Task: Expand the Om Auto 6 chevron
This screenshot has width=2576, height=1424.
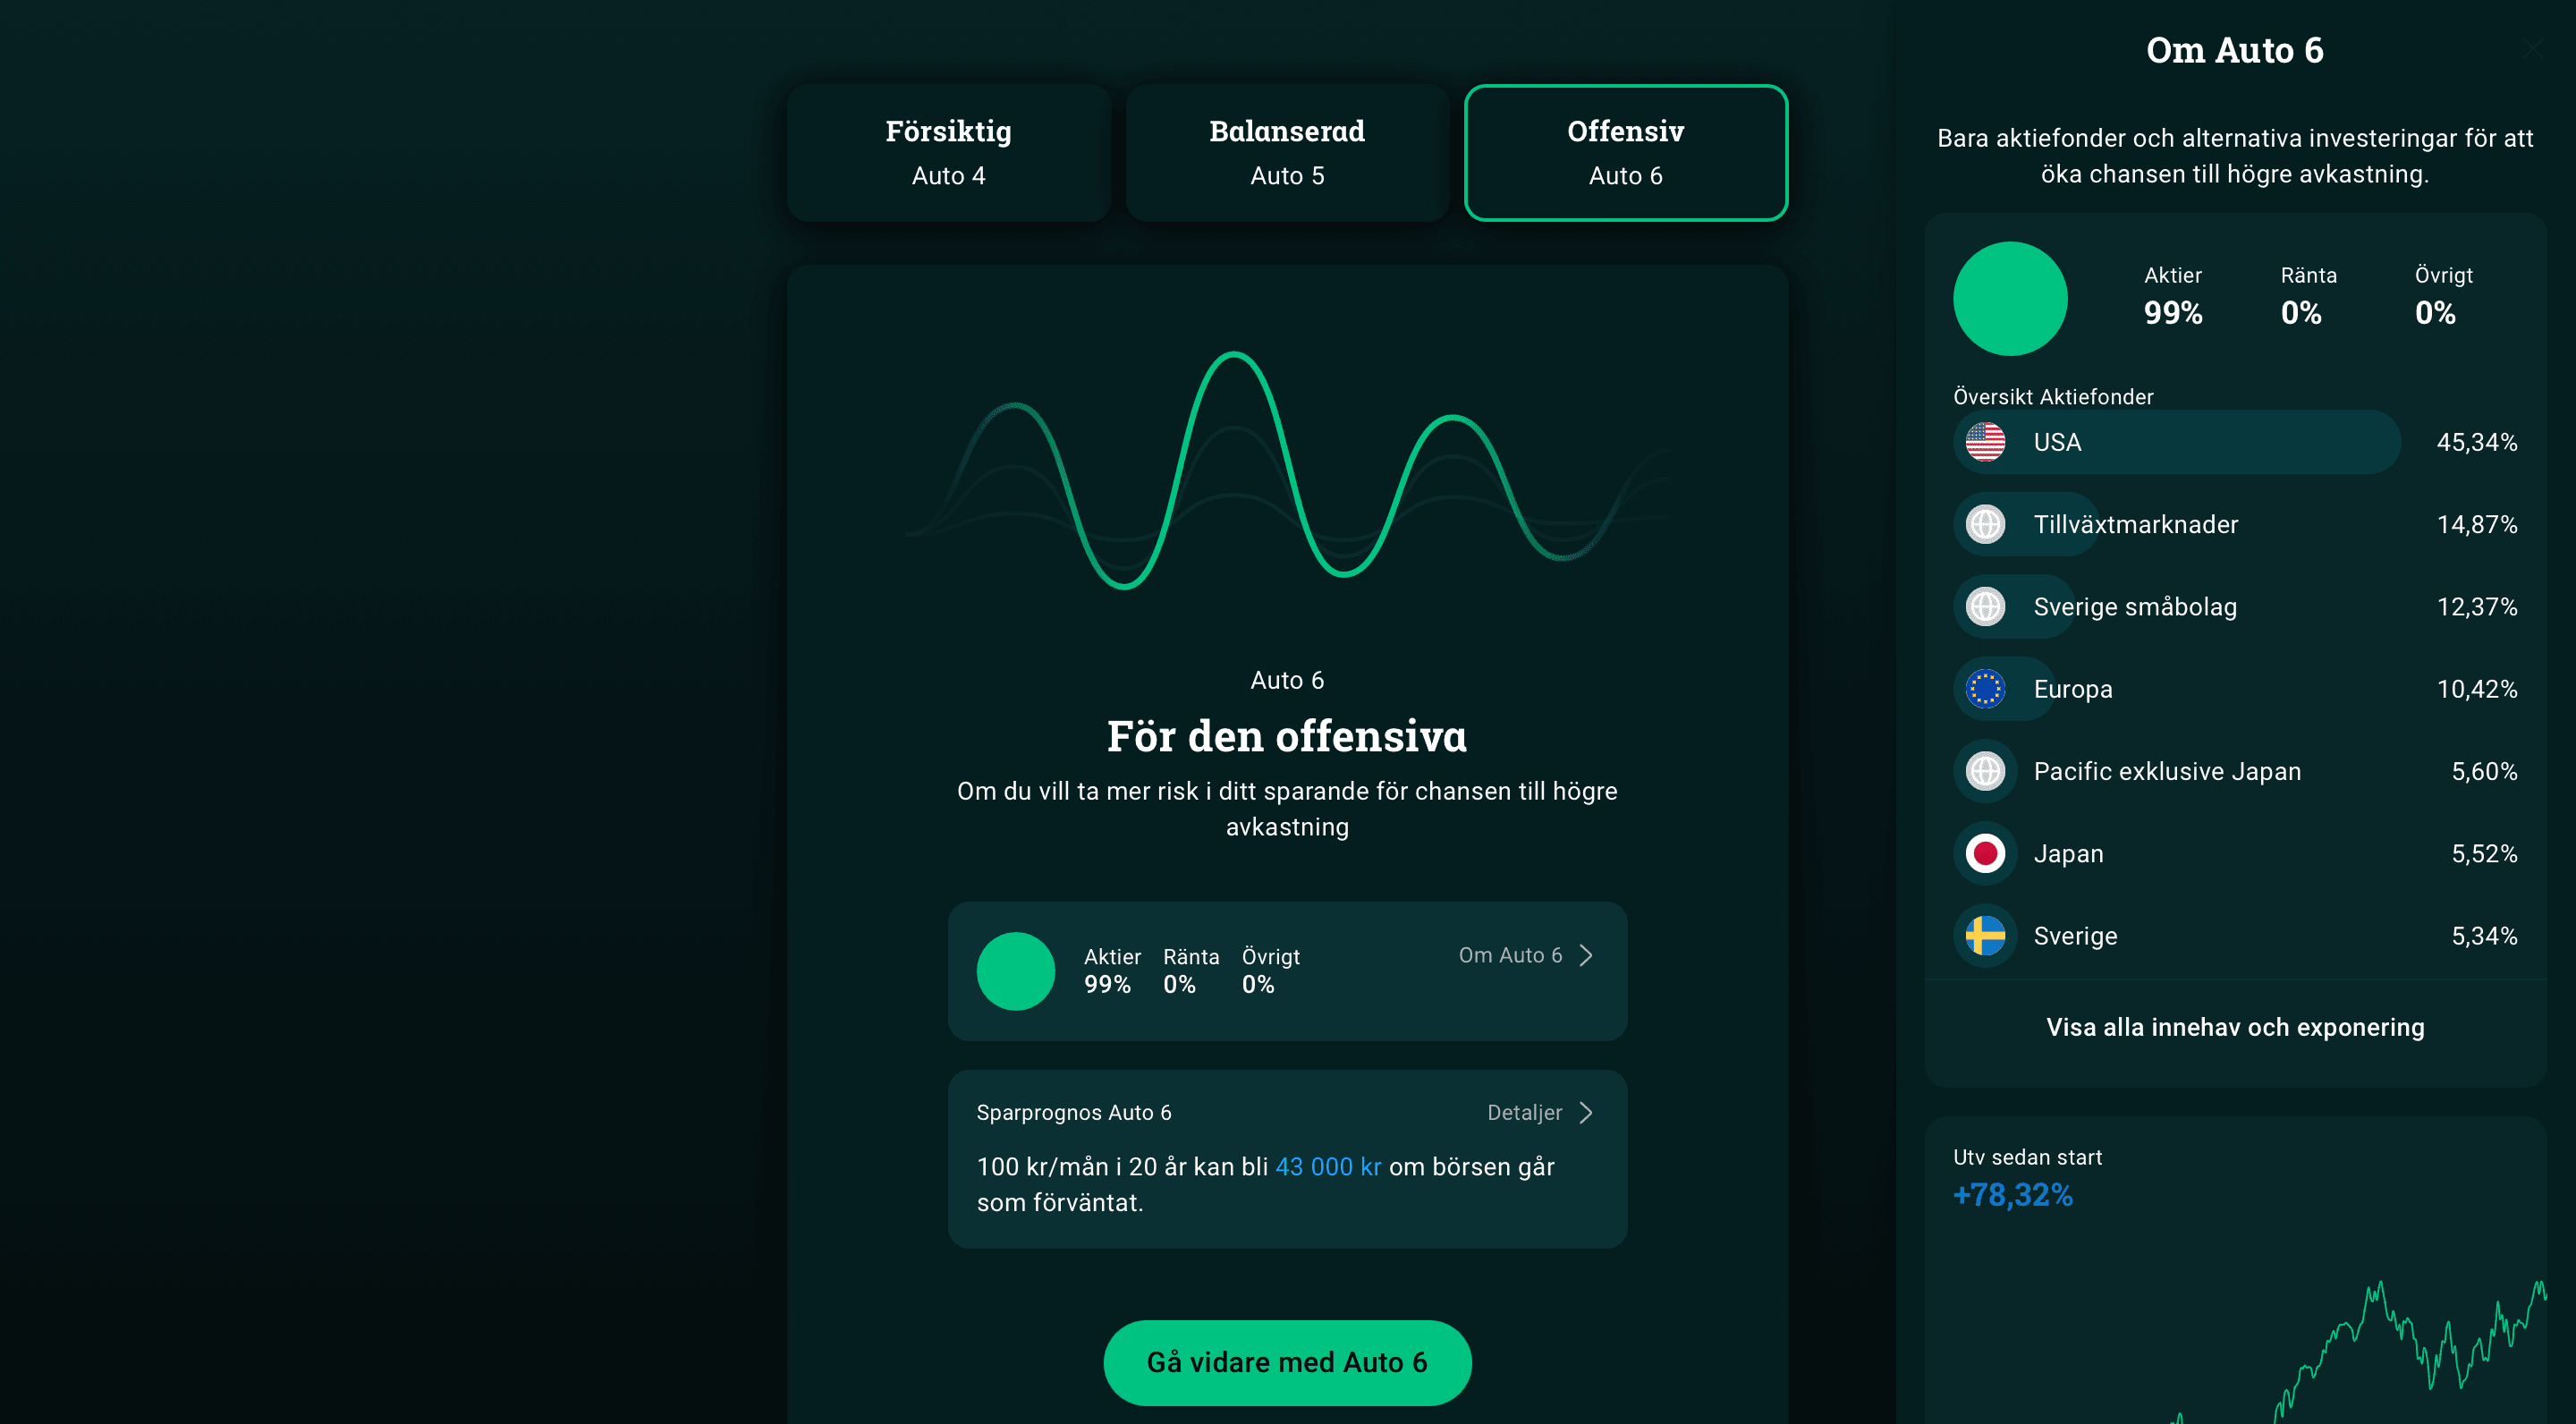Action: 1586,955
